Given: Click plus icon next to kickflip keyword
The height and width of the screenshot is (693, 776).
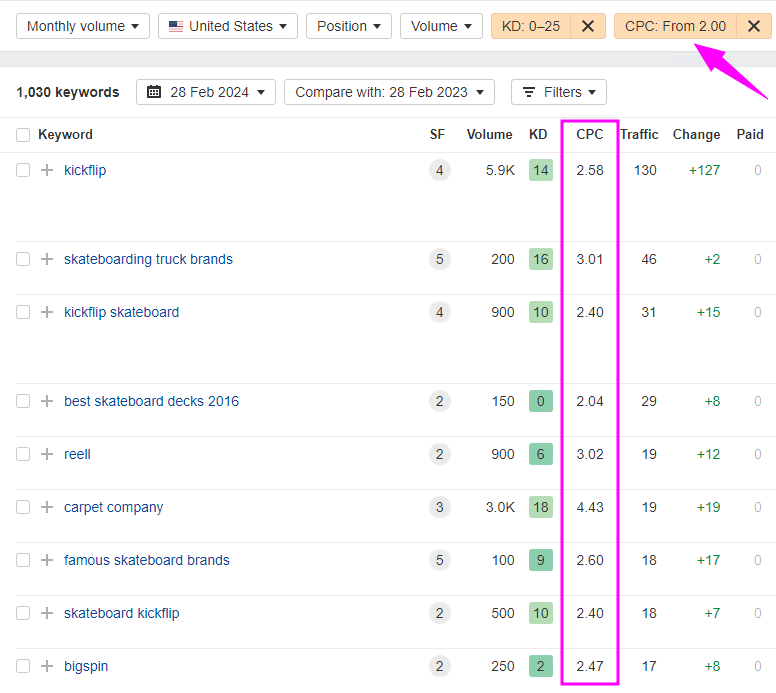Looking at the screenshot, I should click(46, 170).
